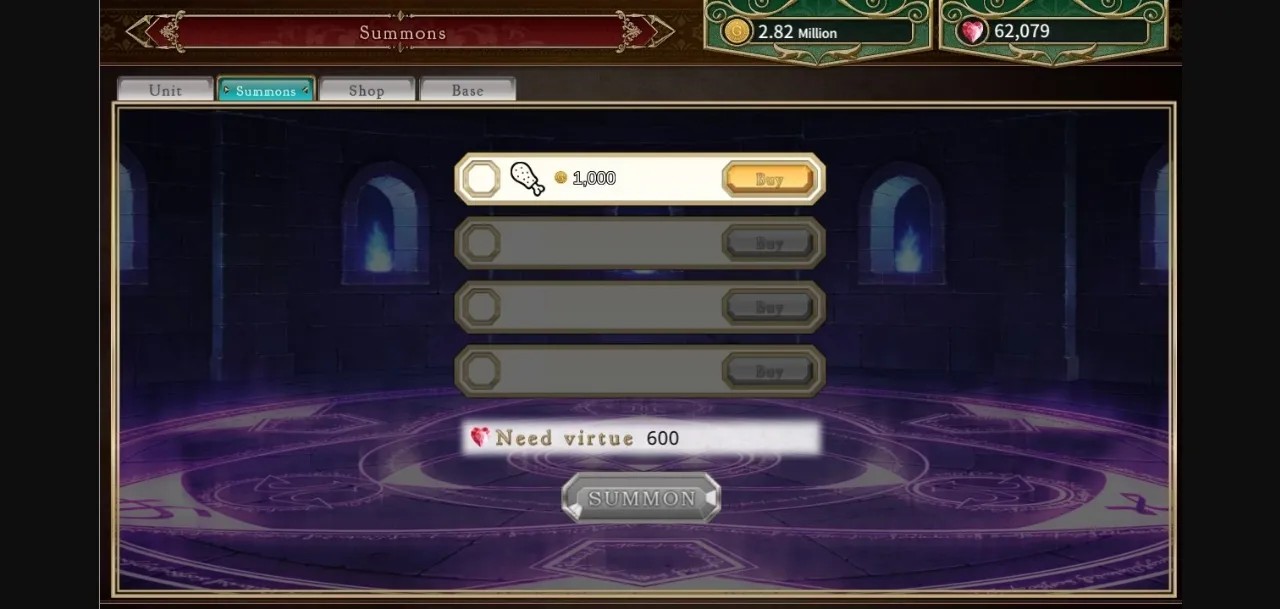Toggle the first offering slot octagon checkbox
This screenshot has width=1280, height=609.
pyautogui.click(x=481, y=179)
